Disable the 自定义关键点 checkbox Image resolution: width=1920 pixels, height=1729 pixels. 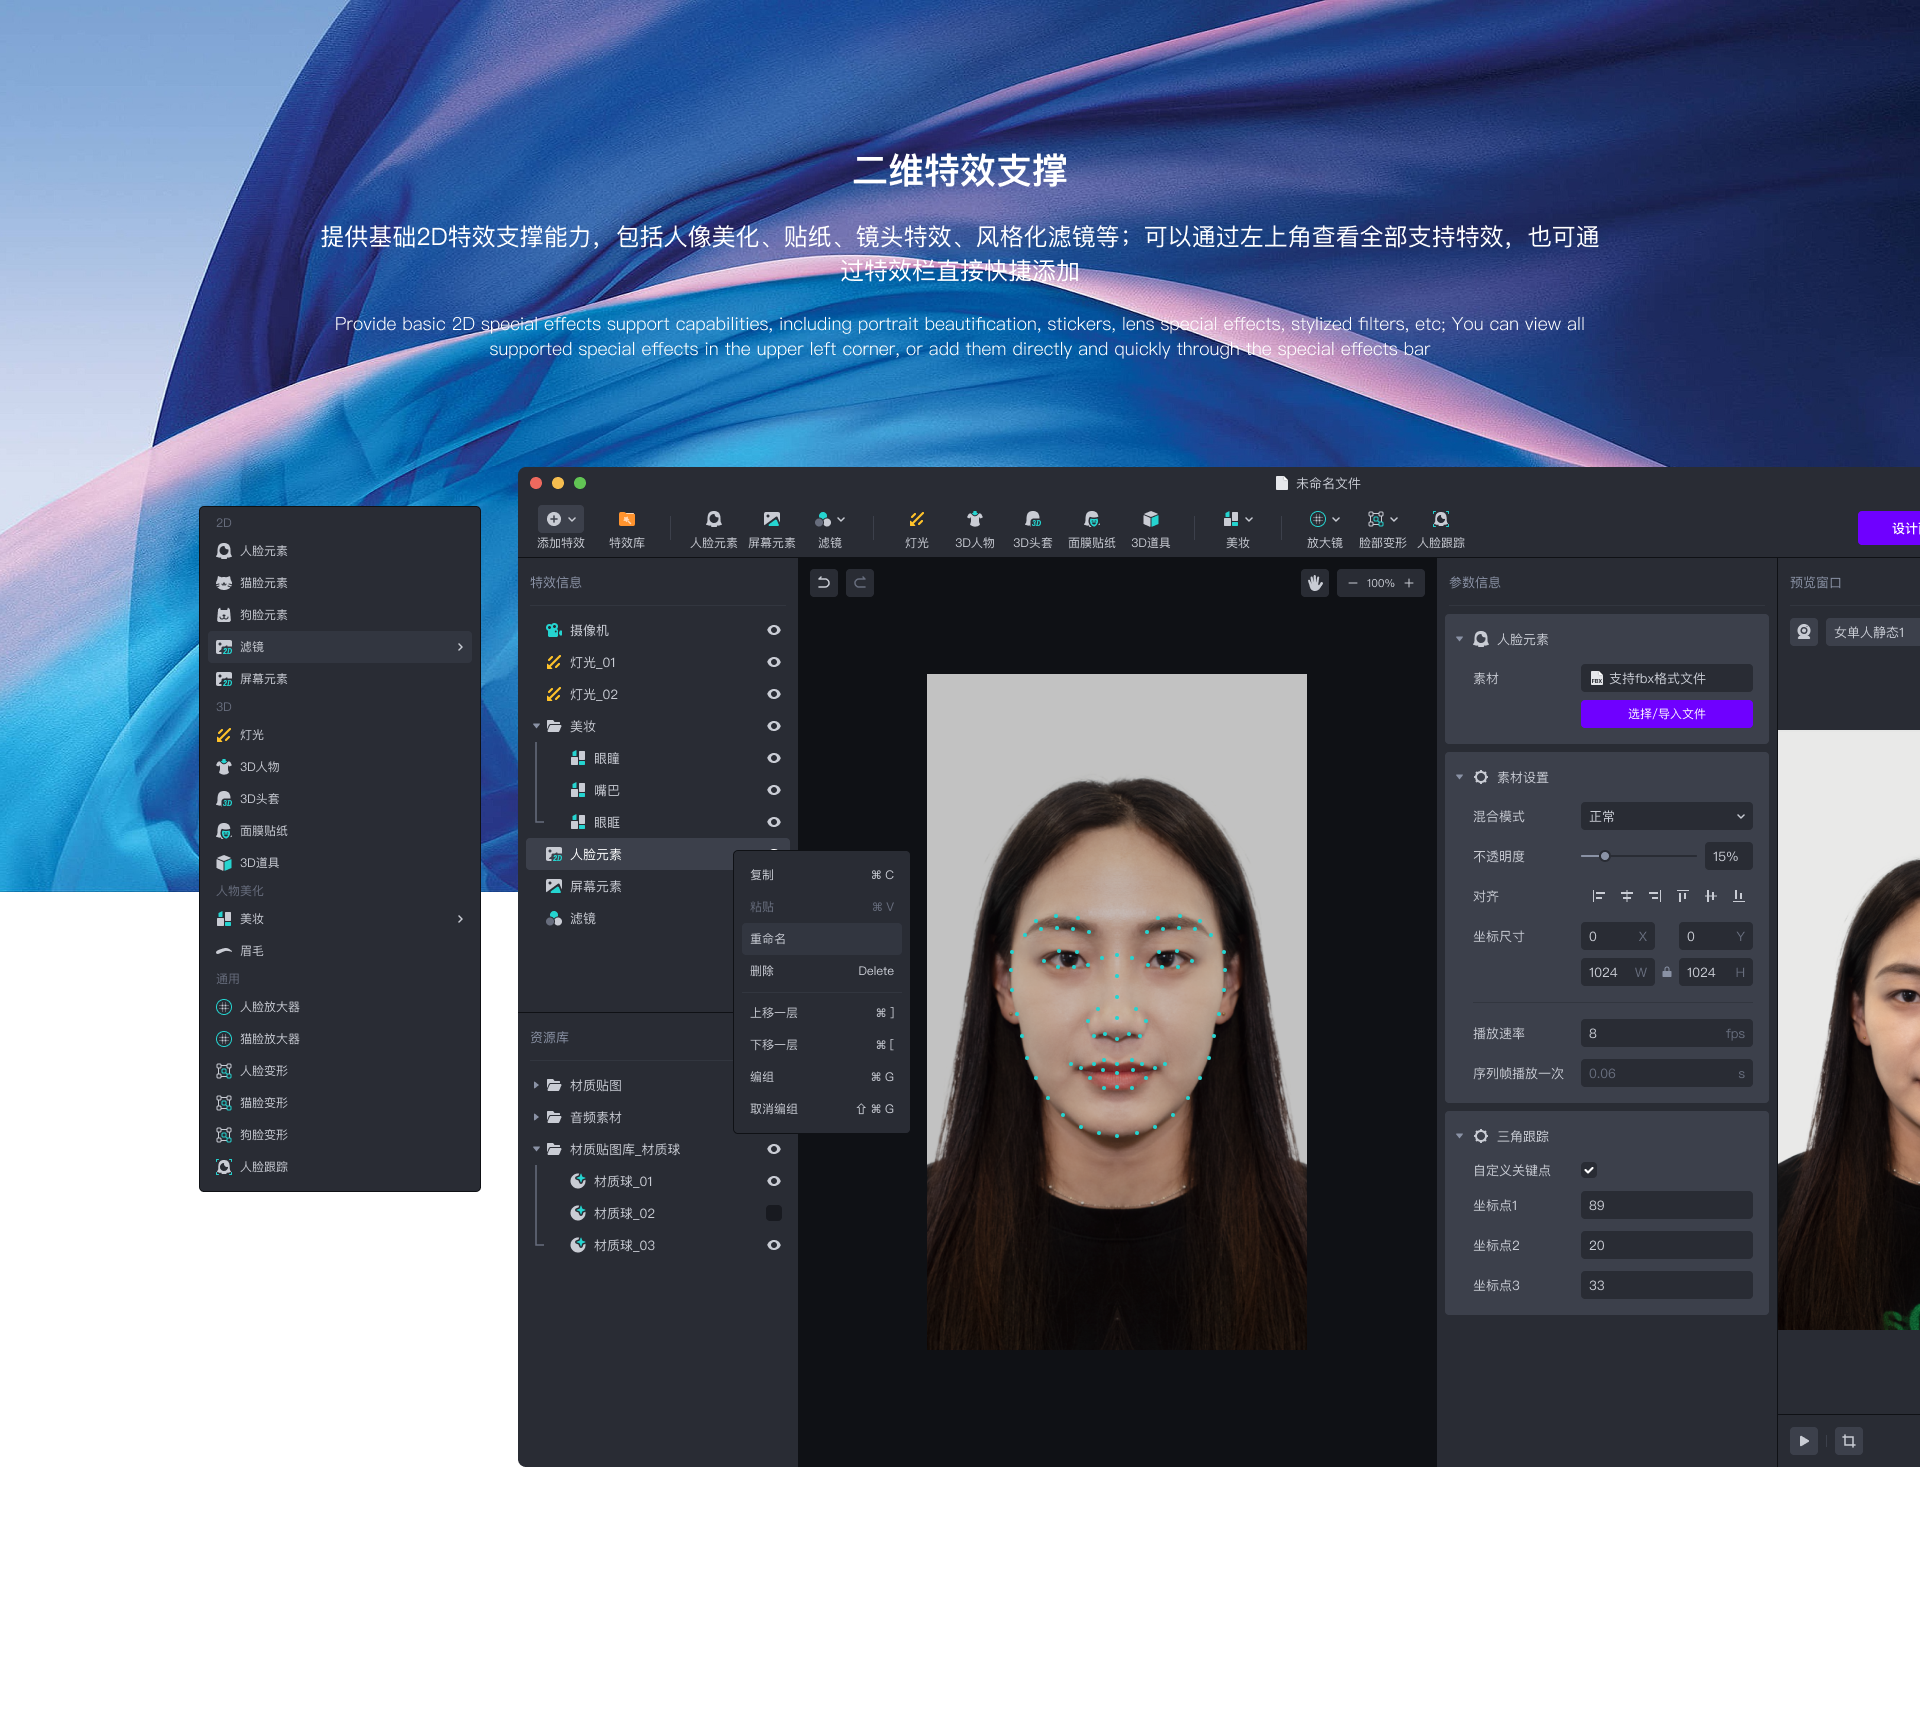(1590, 1169)
